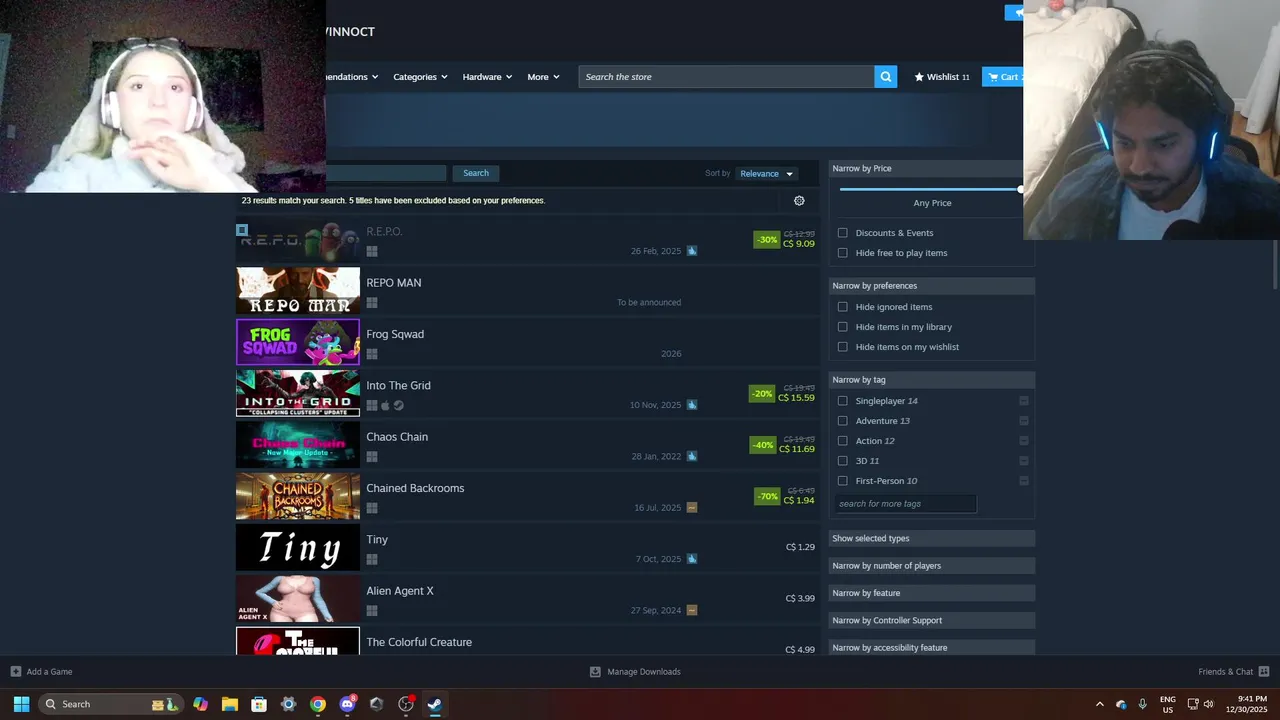Click Into The Grid macOS platform icon
The width and height of the screenshot is (1280, 720).
(385, 405)
